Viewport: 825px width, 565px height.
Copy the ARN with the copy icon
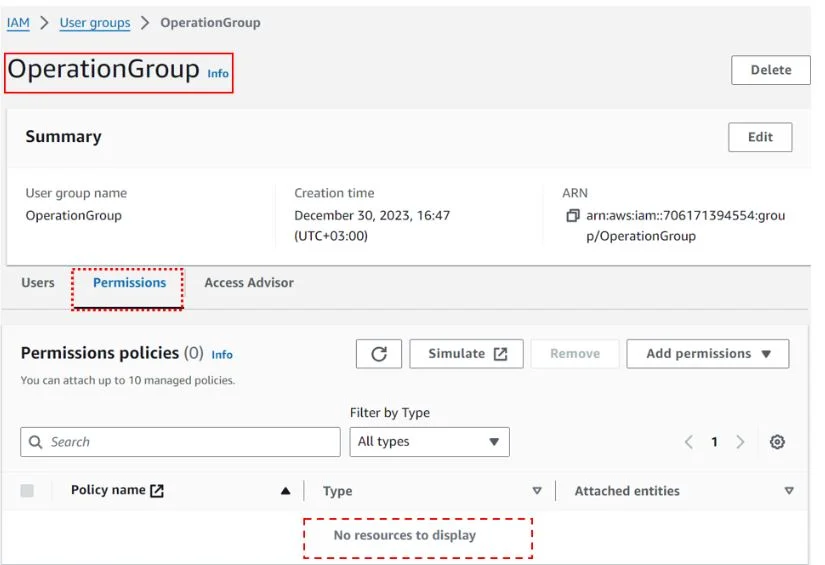click(572, 216)
